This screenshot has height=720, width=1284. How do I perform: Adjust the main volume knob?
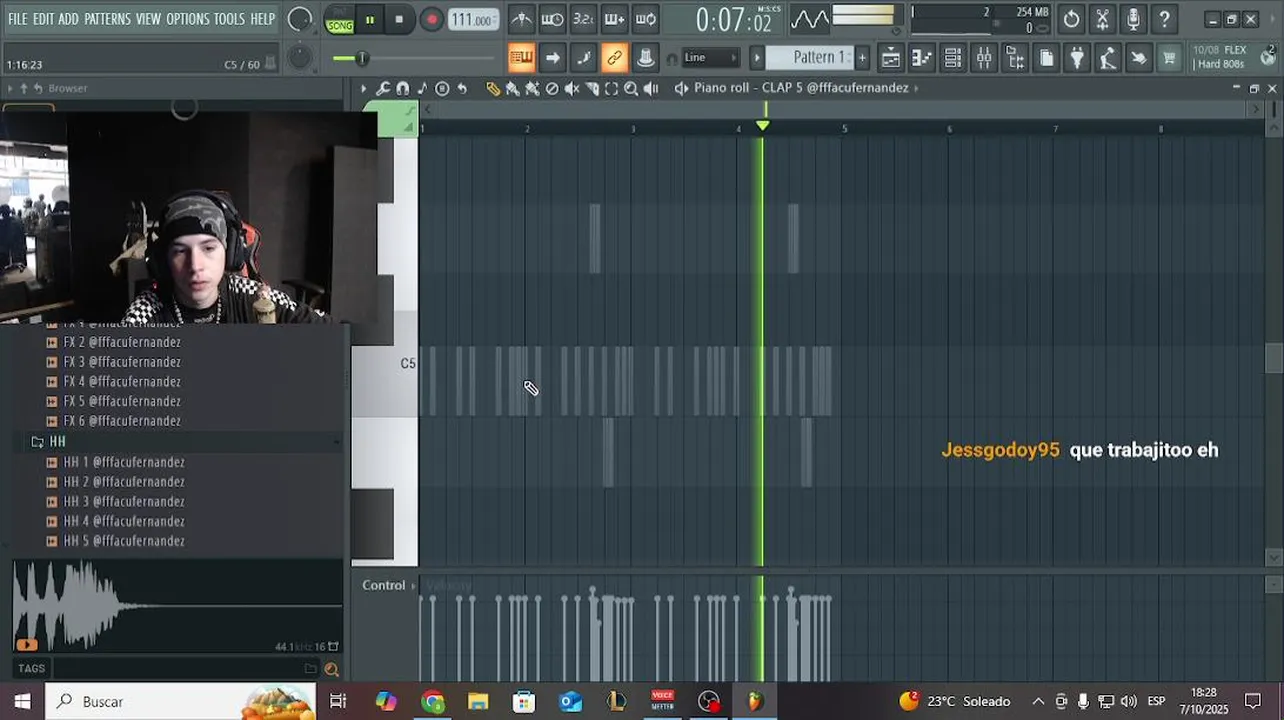coord(299,19)
